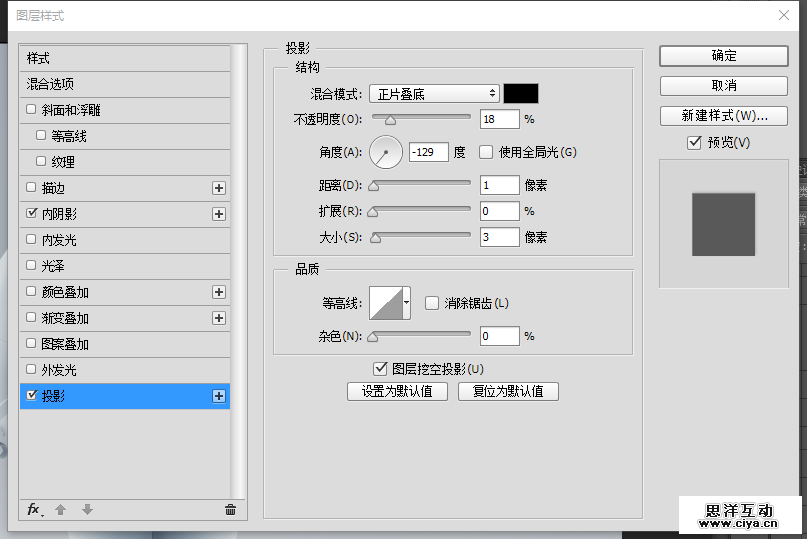
Task: Select 混合选项 in the styles list
Action: click(51, 84)
